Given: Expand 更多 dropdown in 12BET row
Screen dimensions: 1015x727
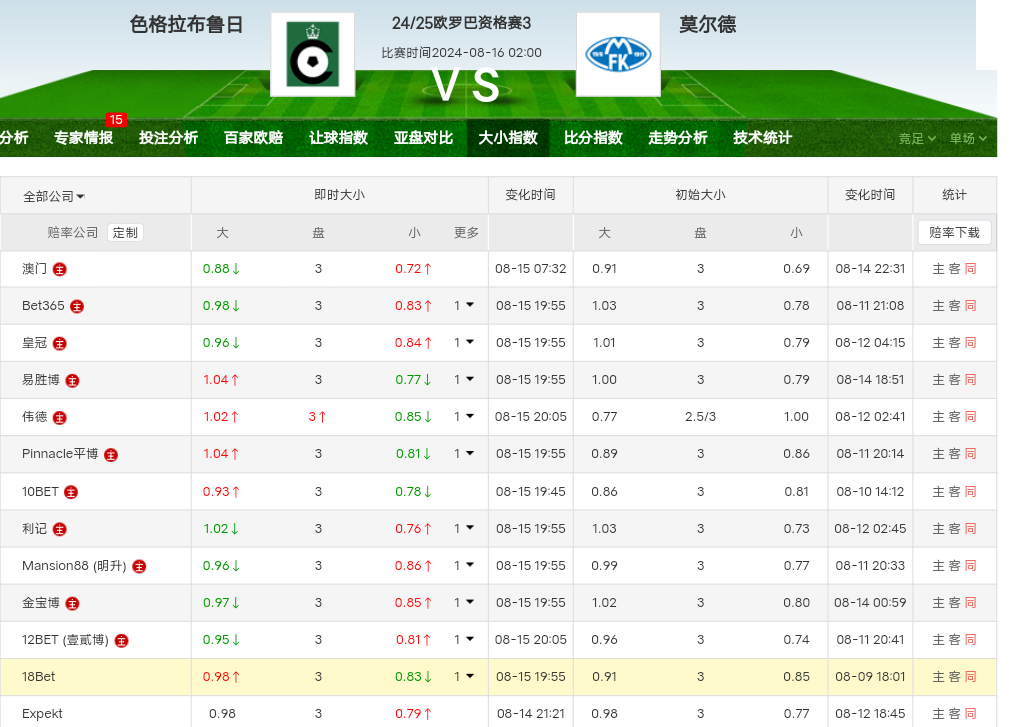Looking at the screenshot, I should point(464,639).
